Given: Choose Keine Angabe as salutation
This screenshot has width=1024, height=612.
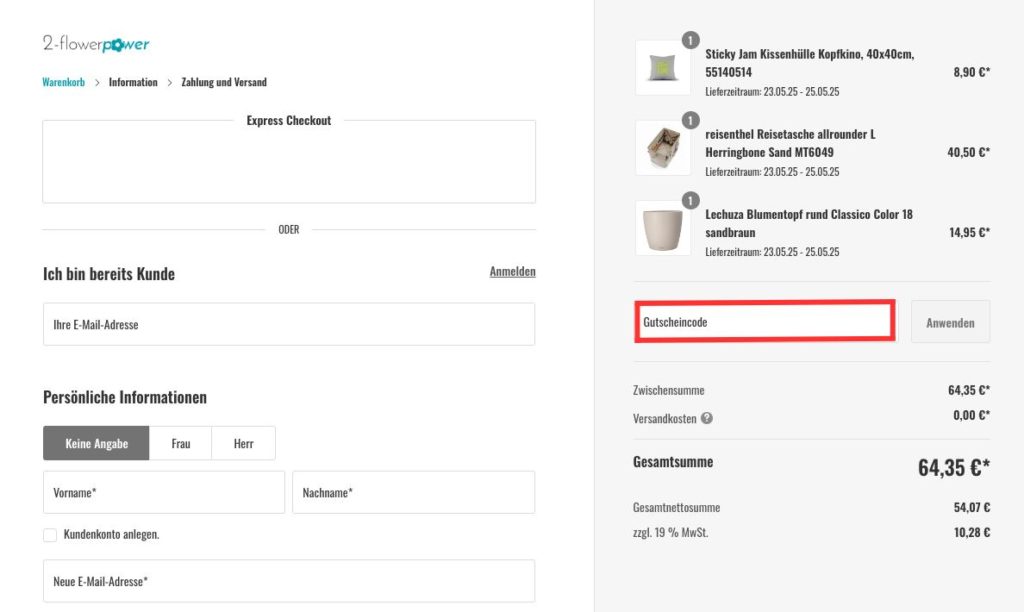Looking at the screenshot, I should pos(96,443).
